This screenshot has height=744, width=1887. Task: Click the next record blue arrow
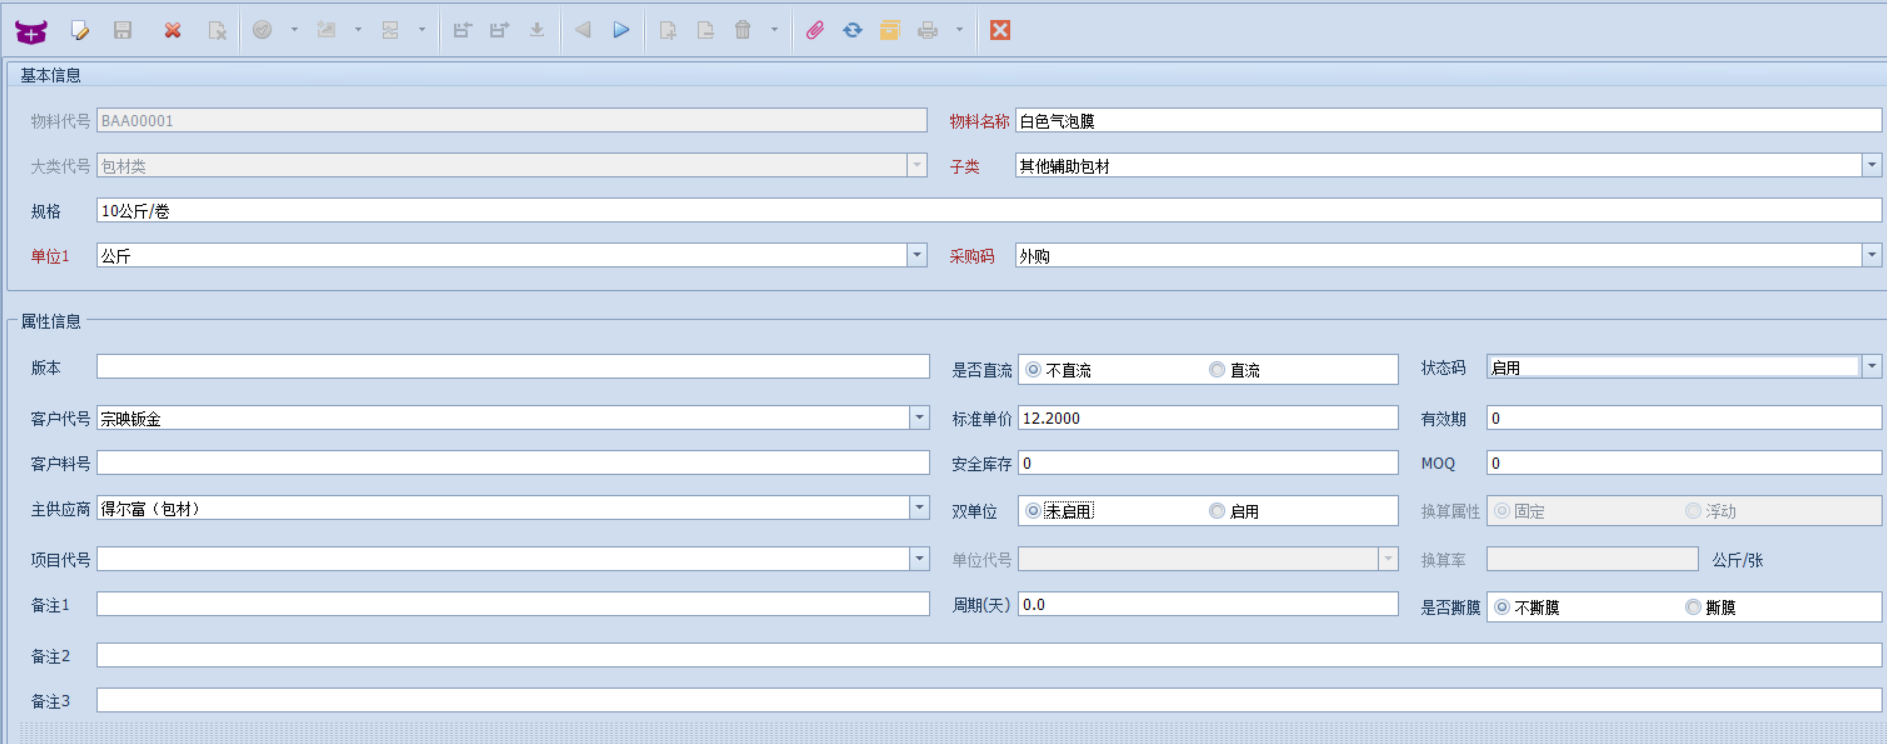click(621, 30)
